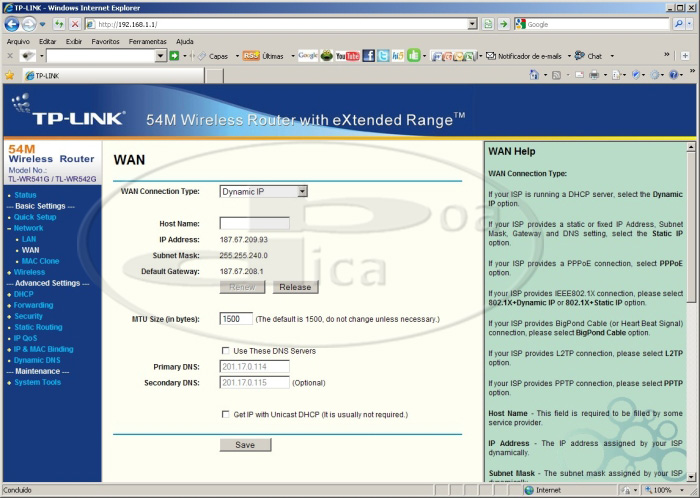700x498 pixels.
Task: Click the TP-LINK browser tab
Action: 114,75
